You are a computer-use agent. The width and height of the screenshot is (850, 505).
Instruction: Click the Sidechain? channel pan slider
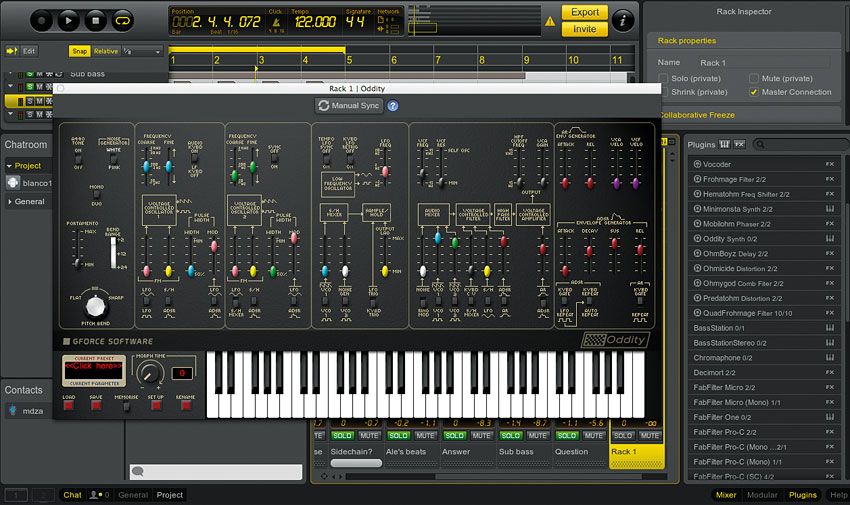coord(356,463)
